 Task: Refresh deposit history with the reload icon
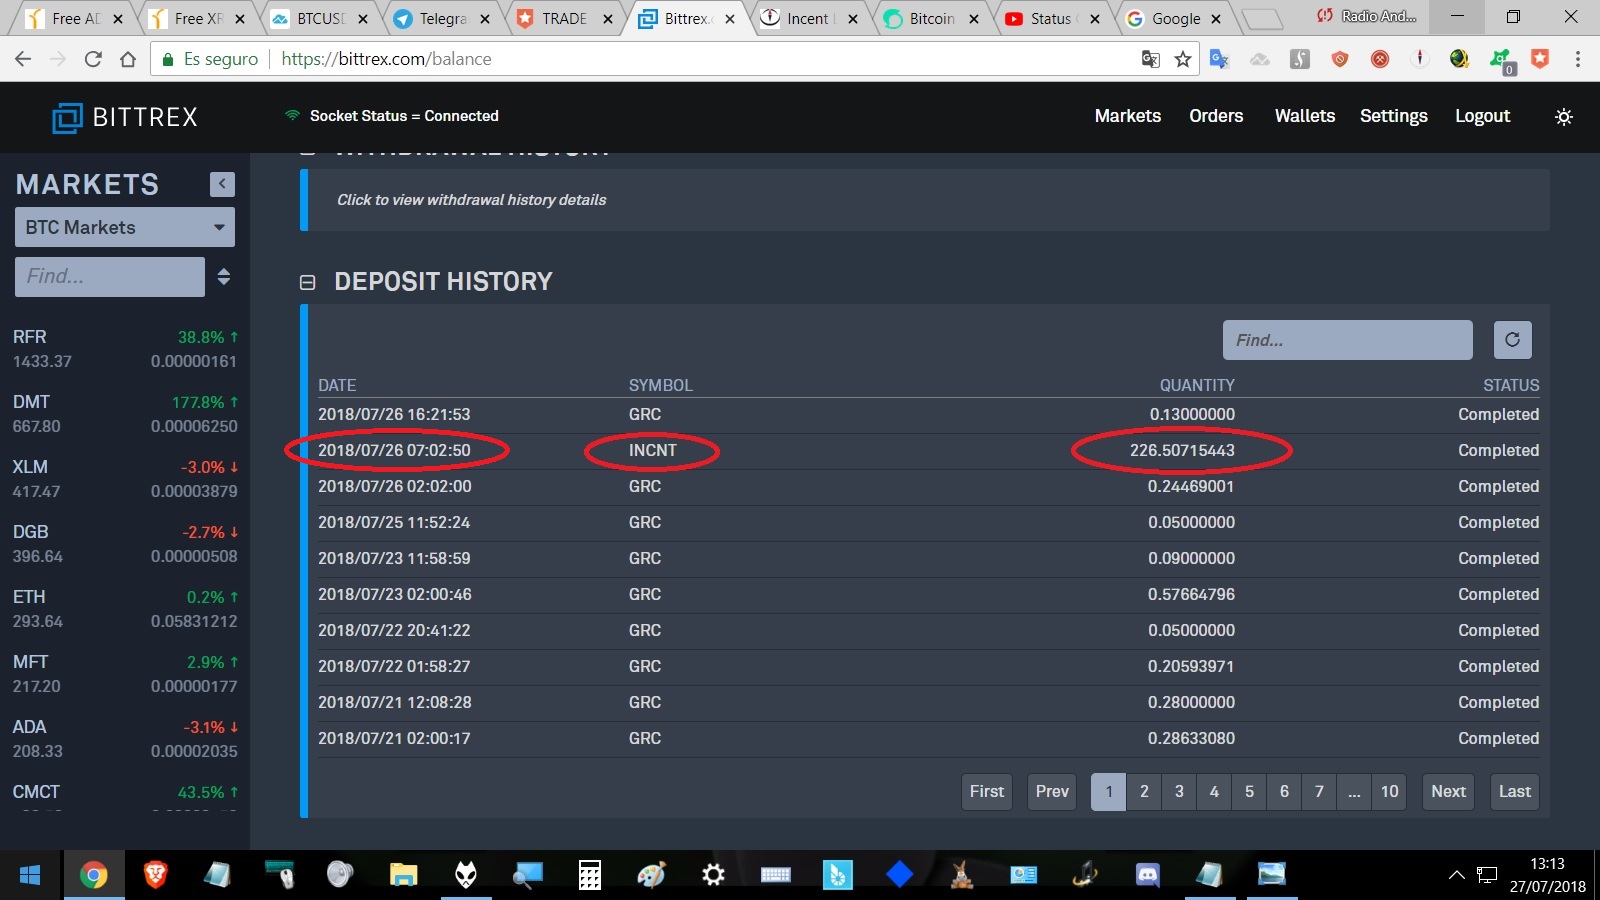[1512, 340]
